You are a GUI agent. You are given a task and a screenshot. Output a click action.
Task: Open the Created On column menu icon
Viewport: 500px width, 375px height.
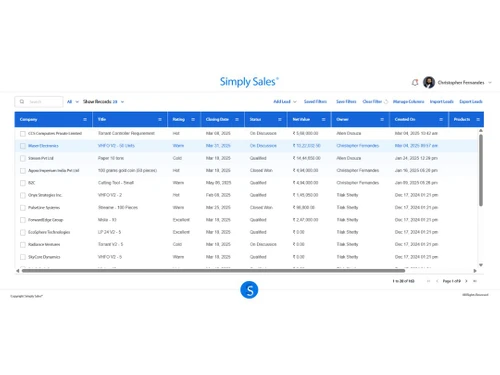[441, 119]
